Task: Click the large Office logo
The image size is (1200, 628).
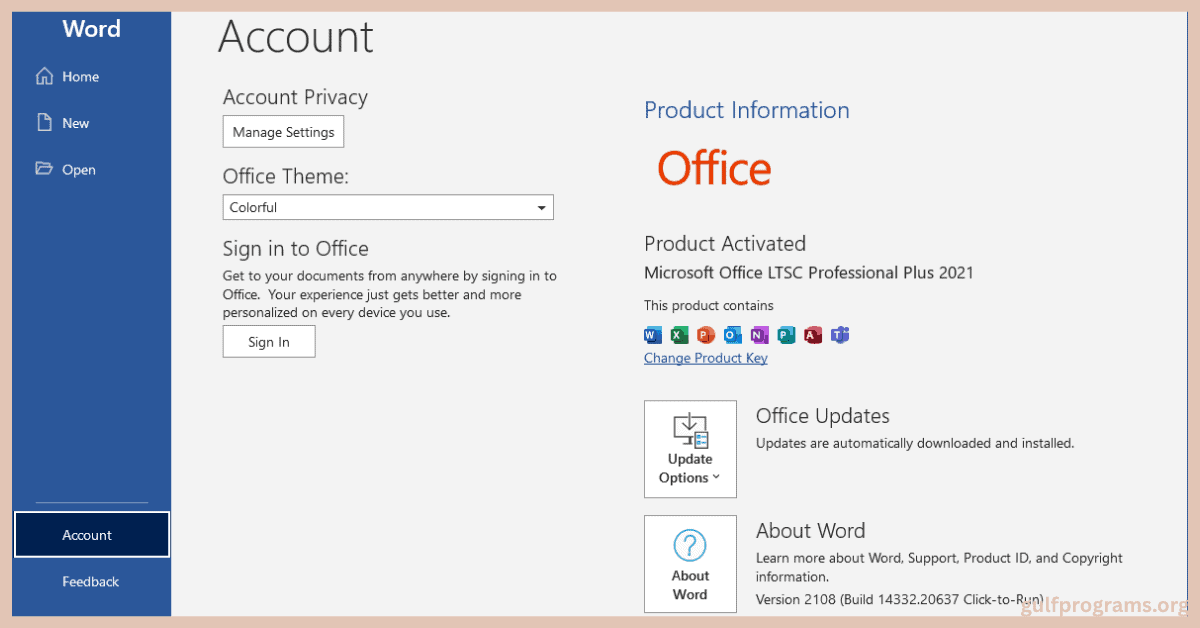Action: [x=714, y=169]
